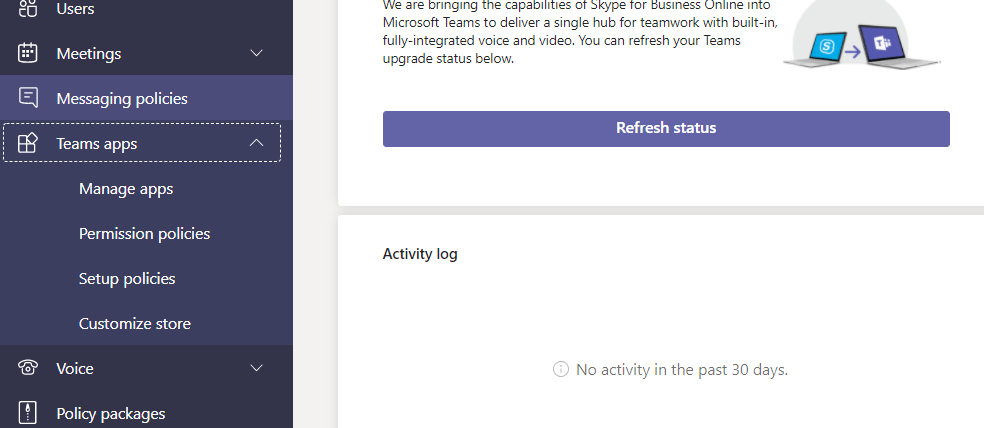The width and height of the screenshot is (984, 428).
Task: Click the Meetings calendar icon
Action: point(28,53)
